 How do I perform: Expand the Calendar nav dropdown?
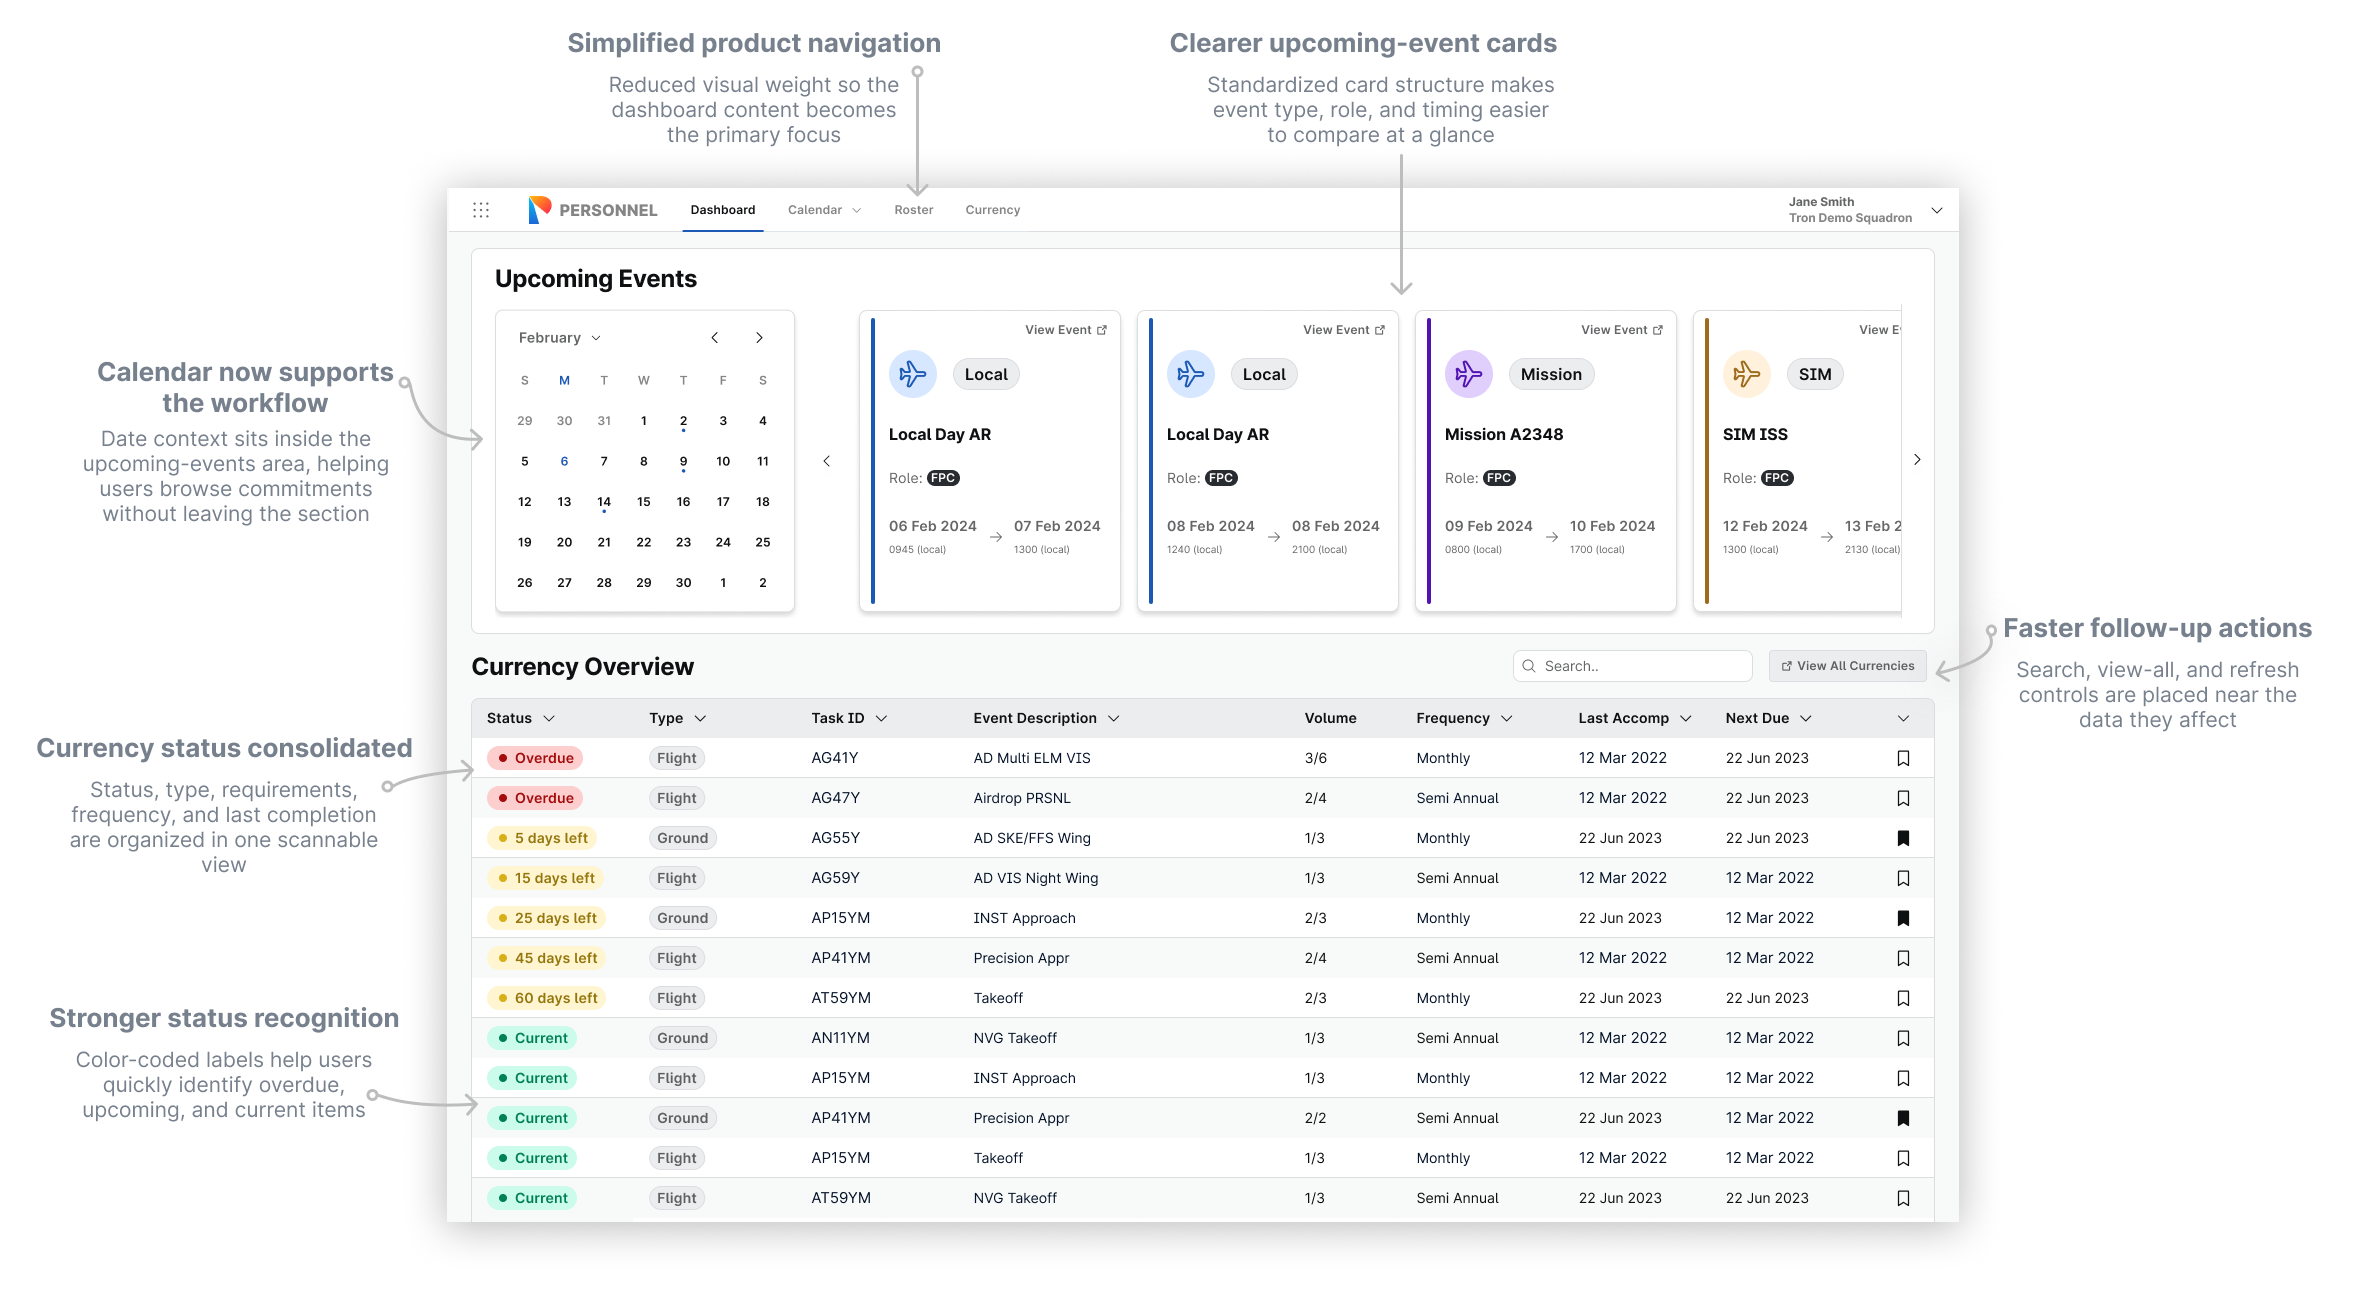pos(857,210)
